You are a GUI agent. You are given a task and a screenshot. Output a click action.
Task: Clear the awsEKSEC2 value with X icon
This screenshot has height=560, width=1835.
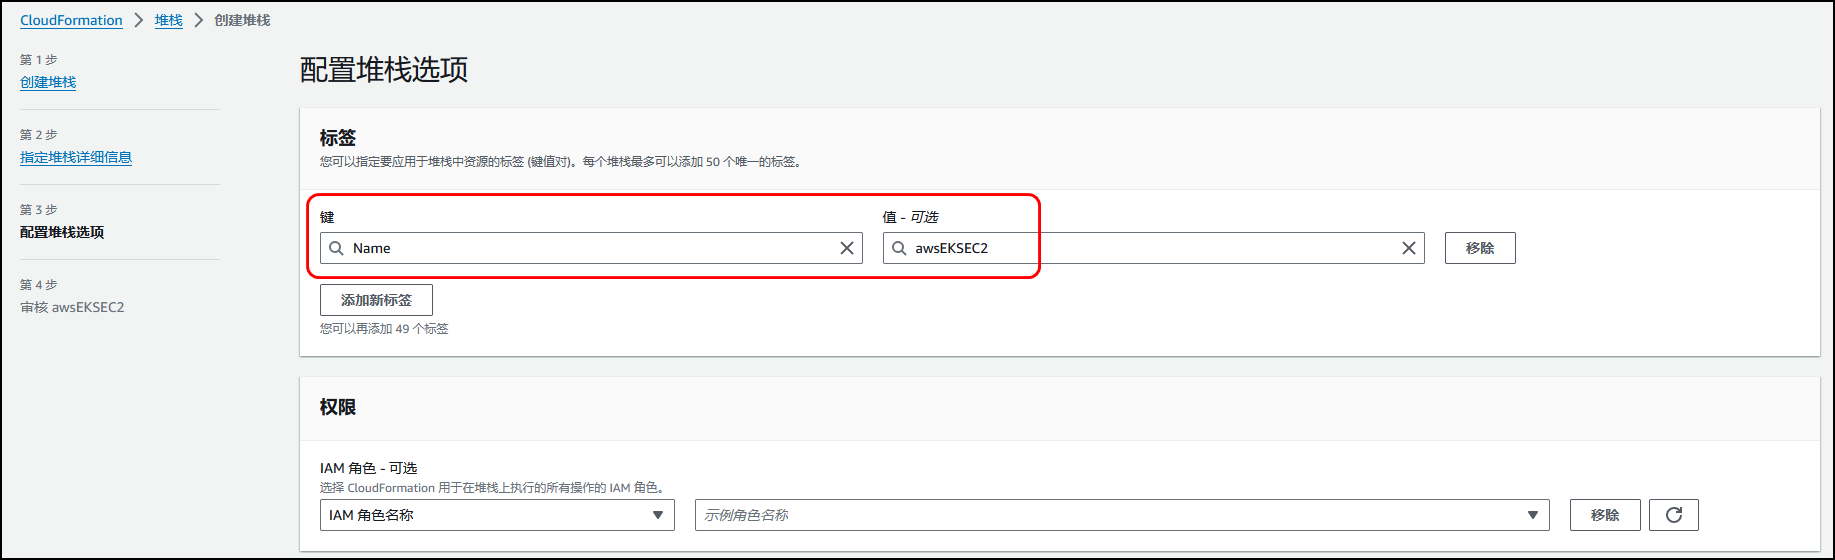1409,248
